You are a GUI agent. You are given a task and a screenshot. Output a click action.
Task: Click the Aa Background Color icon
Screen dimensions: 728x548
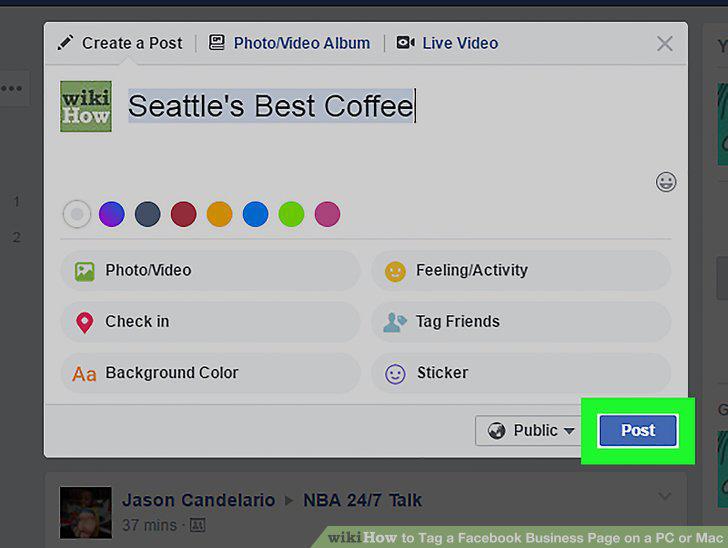click(x=84, y=374)
